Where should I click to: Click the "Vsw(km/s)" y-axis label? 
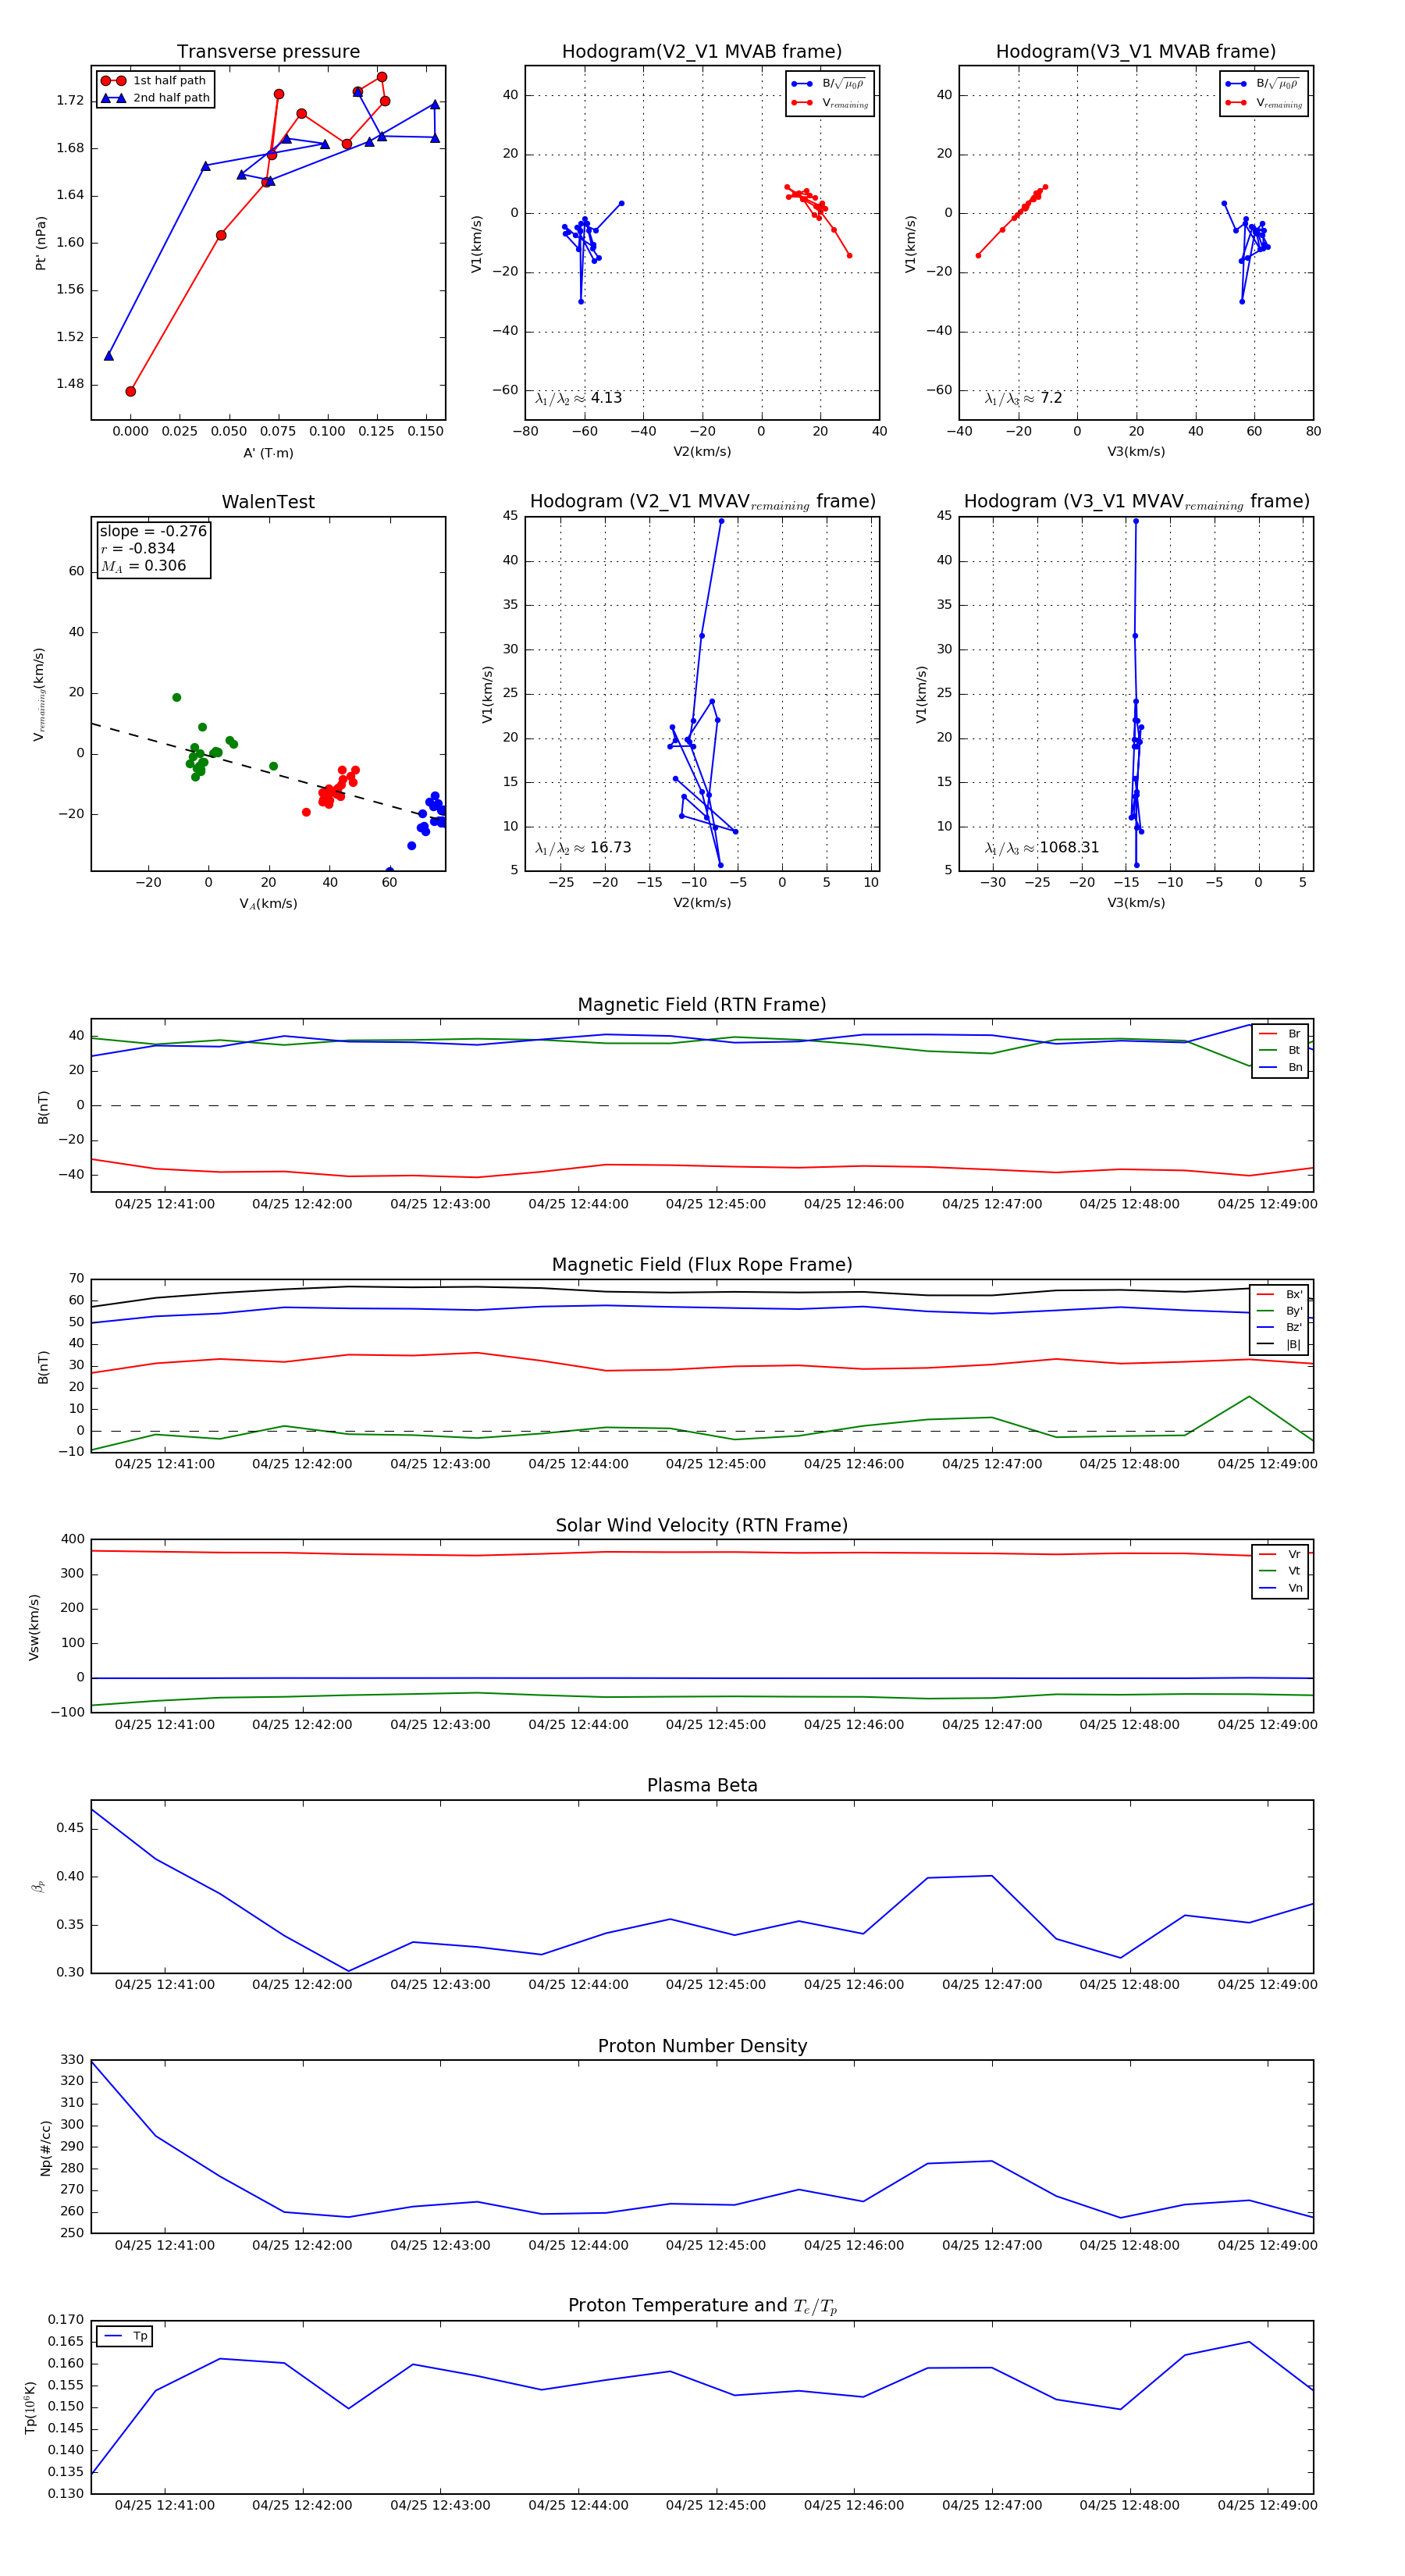(x=34, y=1627)
